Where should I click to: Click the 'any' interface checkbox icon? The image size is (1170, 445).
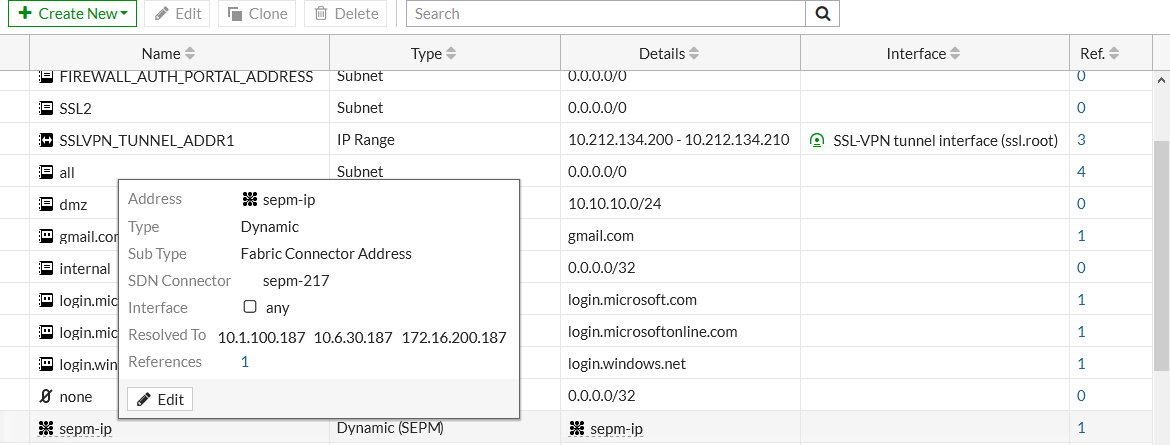250,308
